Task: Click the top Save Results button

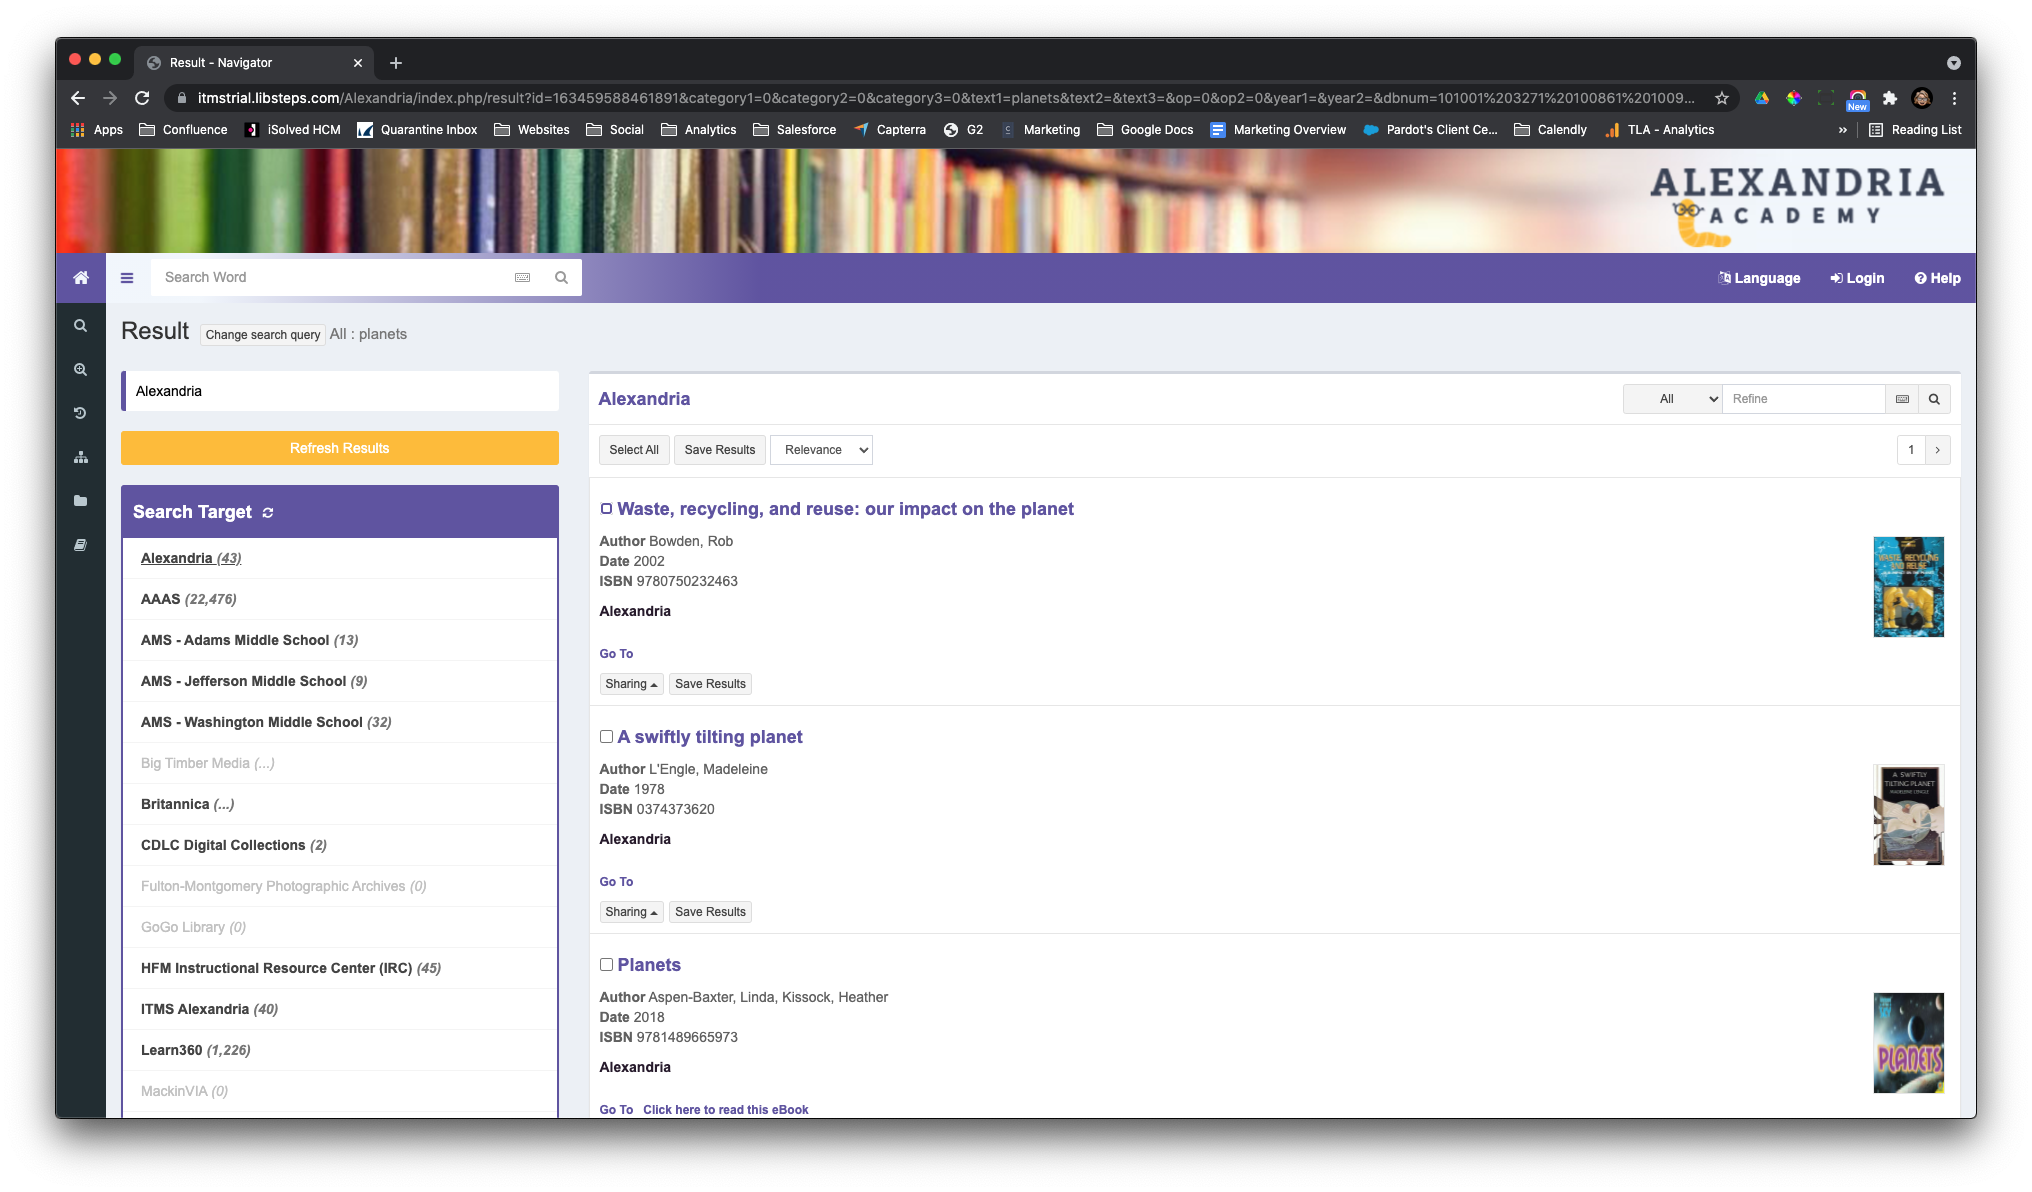Action: pyautogui.click(x=720, y=450)
